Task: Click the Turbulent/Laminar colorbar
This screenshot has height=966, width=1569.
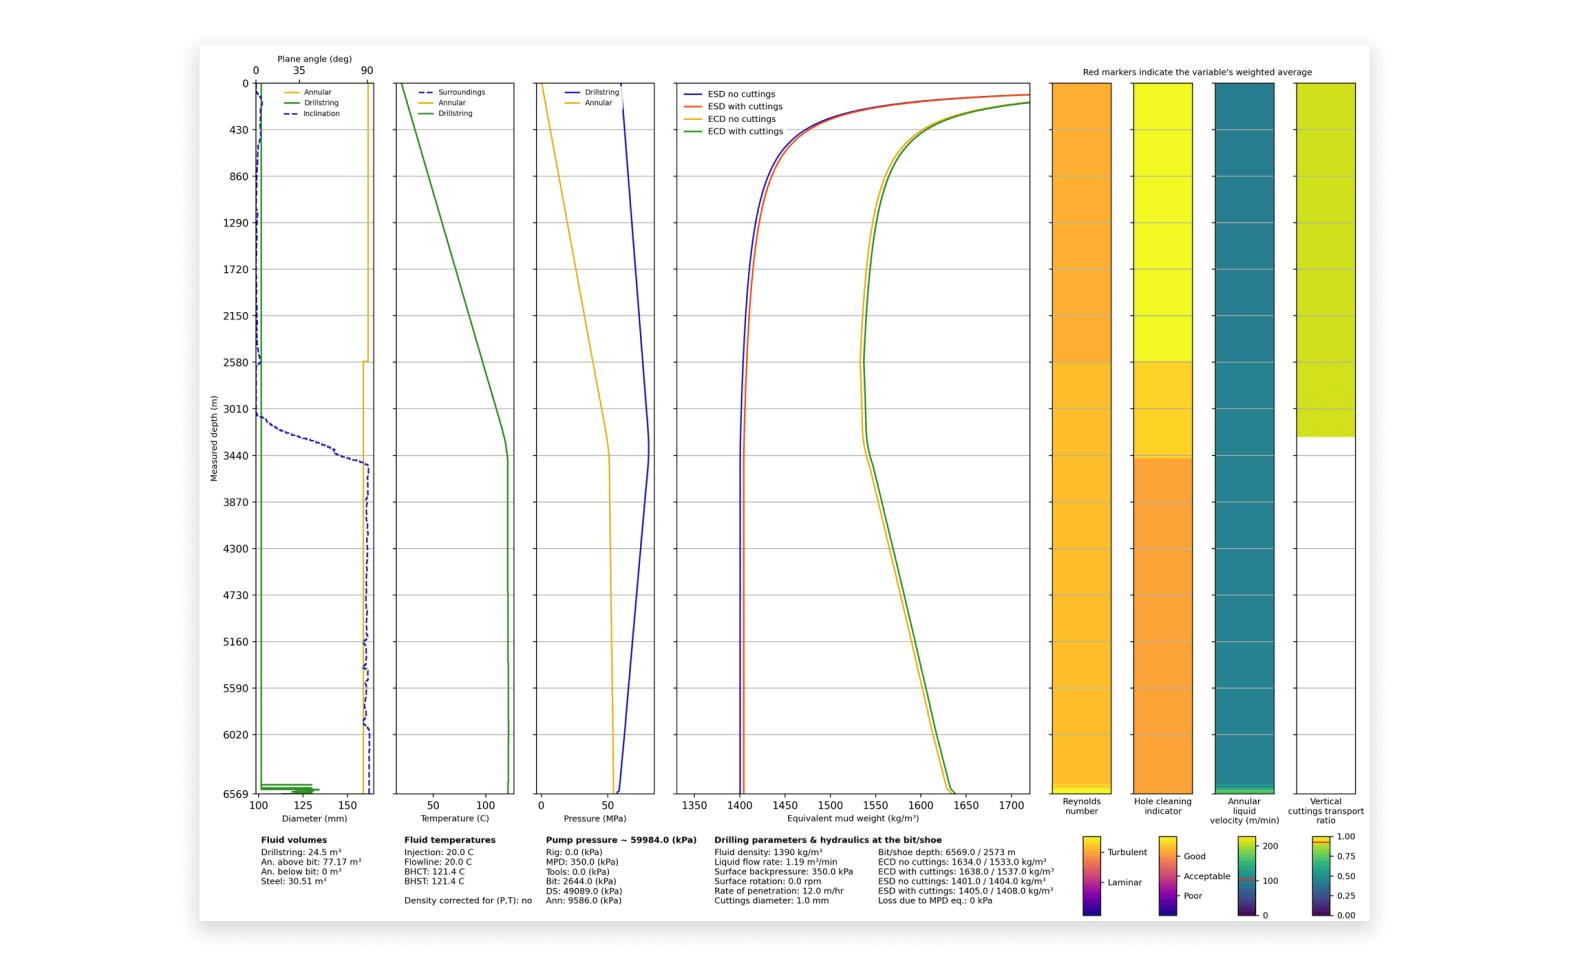Action: click(x=1091, y=875)
